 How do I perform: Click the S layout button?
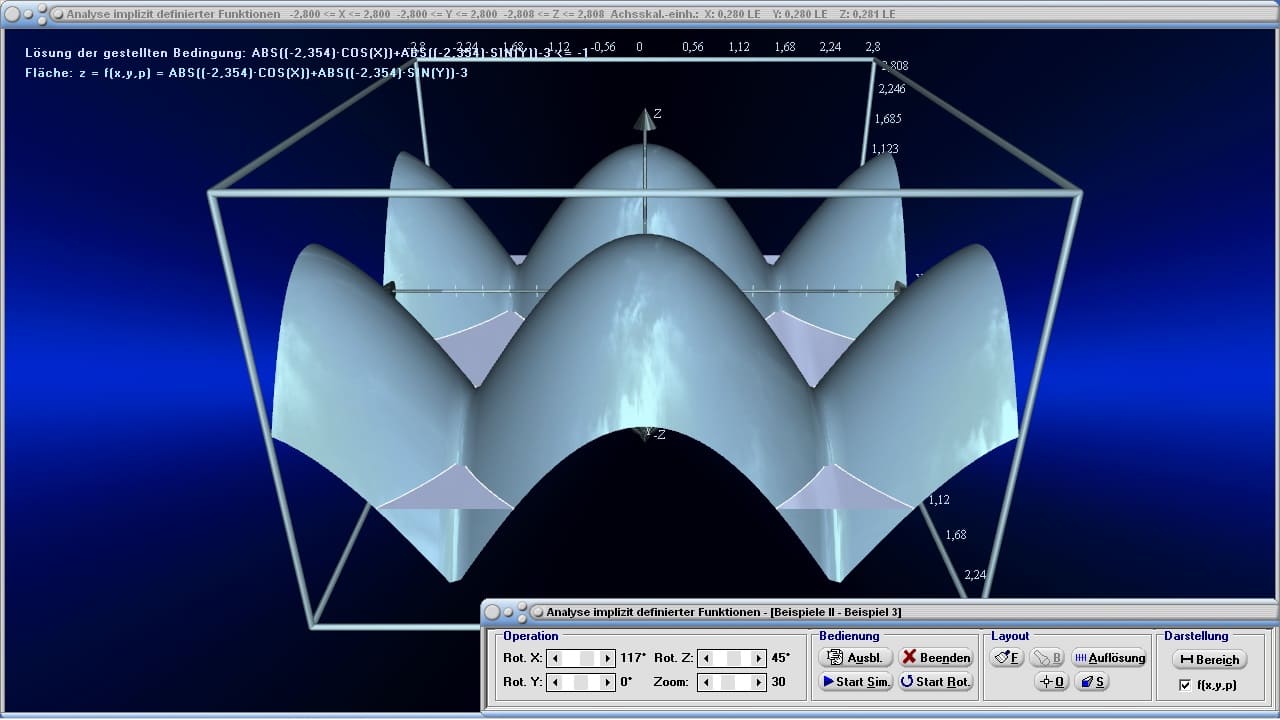[x=1093, y=682]
